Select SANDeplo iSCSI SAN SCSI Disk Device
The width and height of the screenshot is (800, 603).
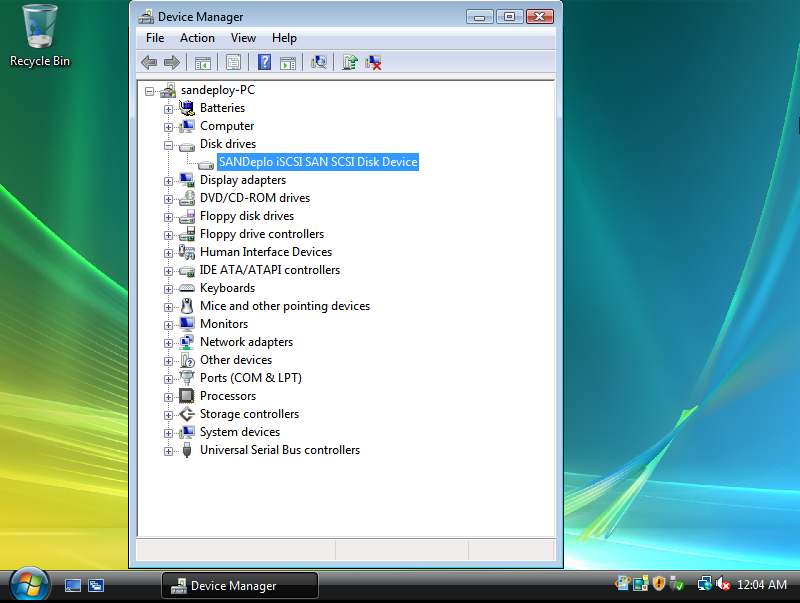click(x=318, y=162)
